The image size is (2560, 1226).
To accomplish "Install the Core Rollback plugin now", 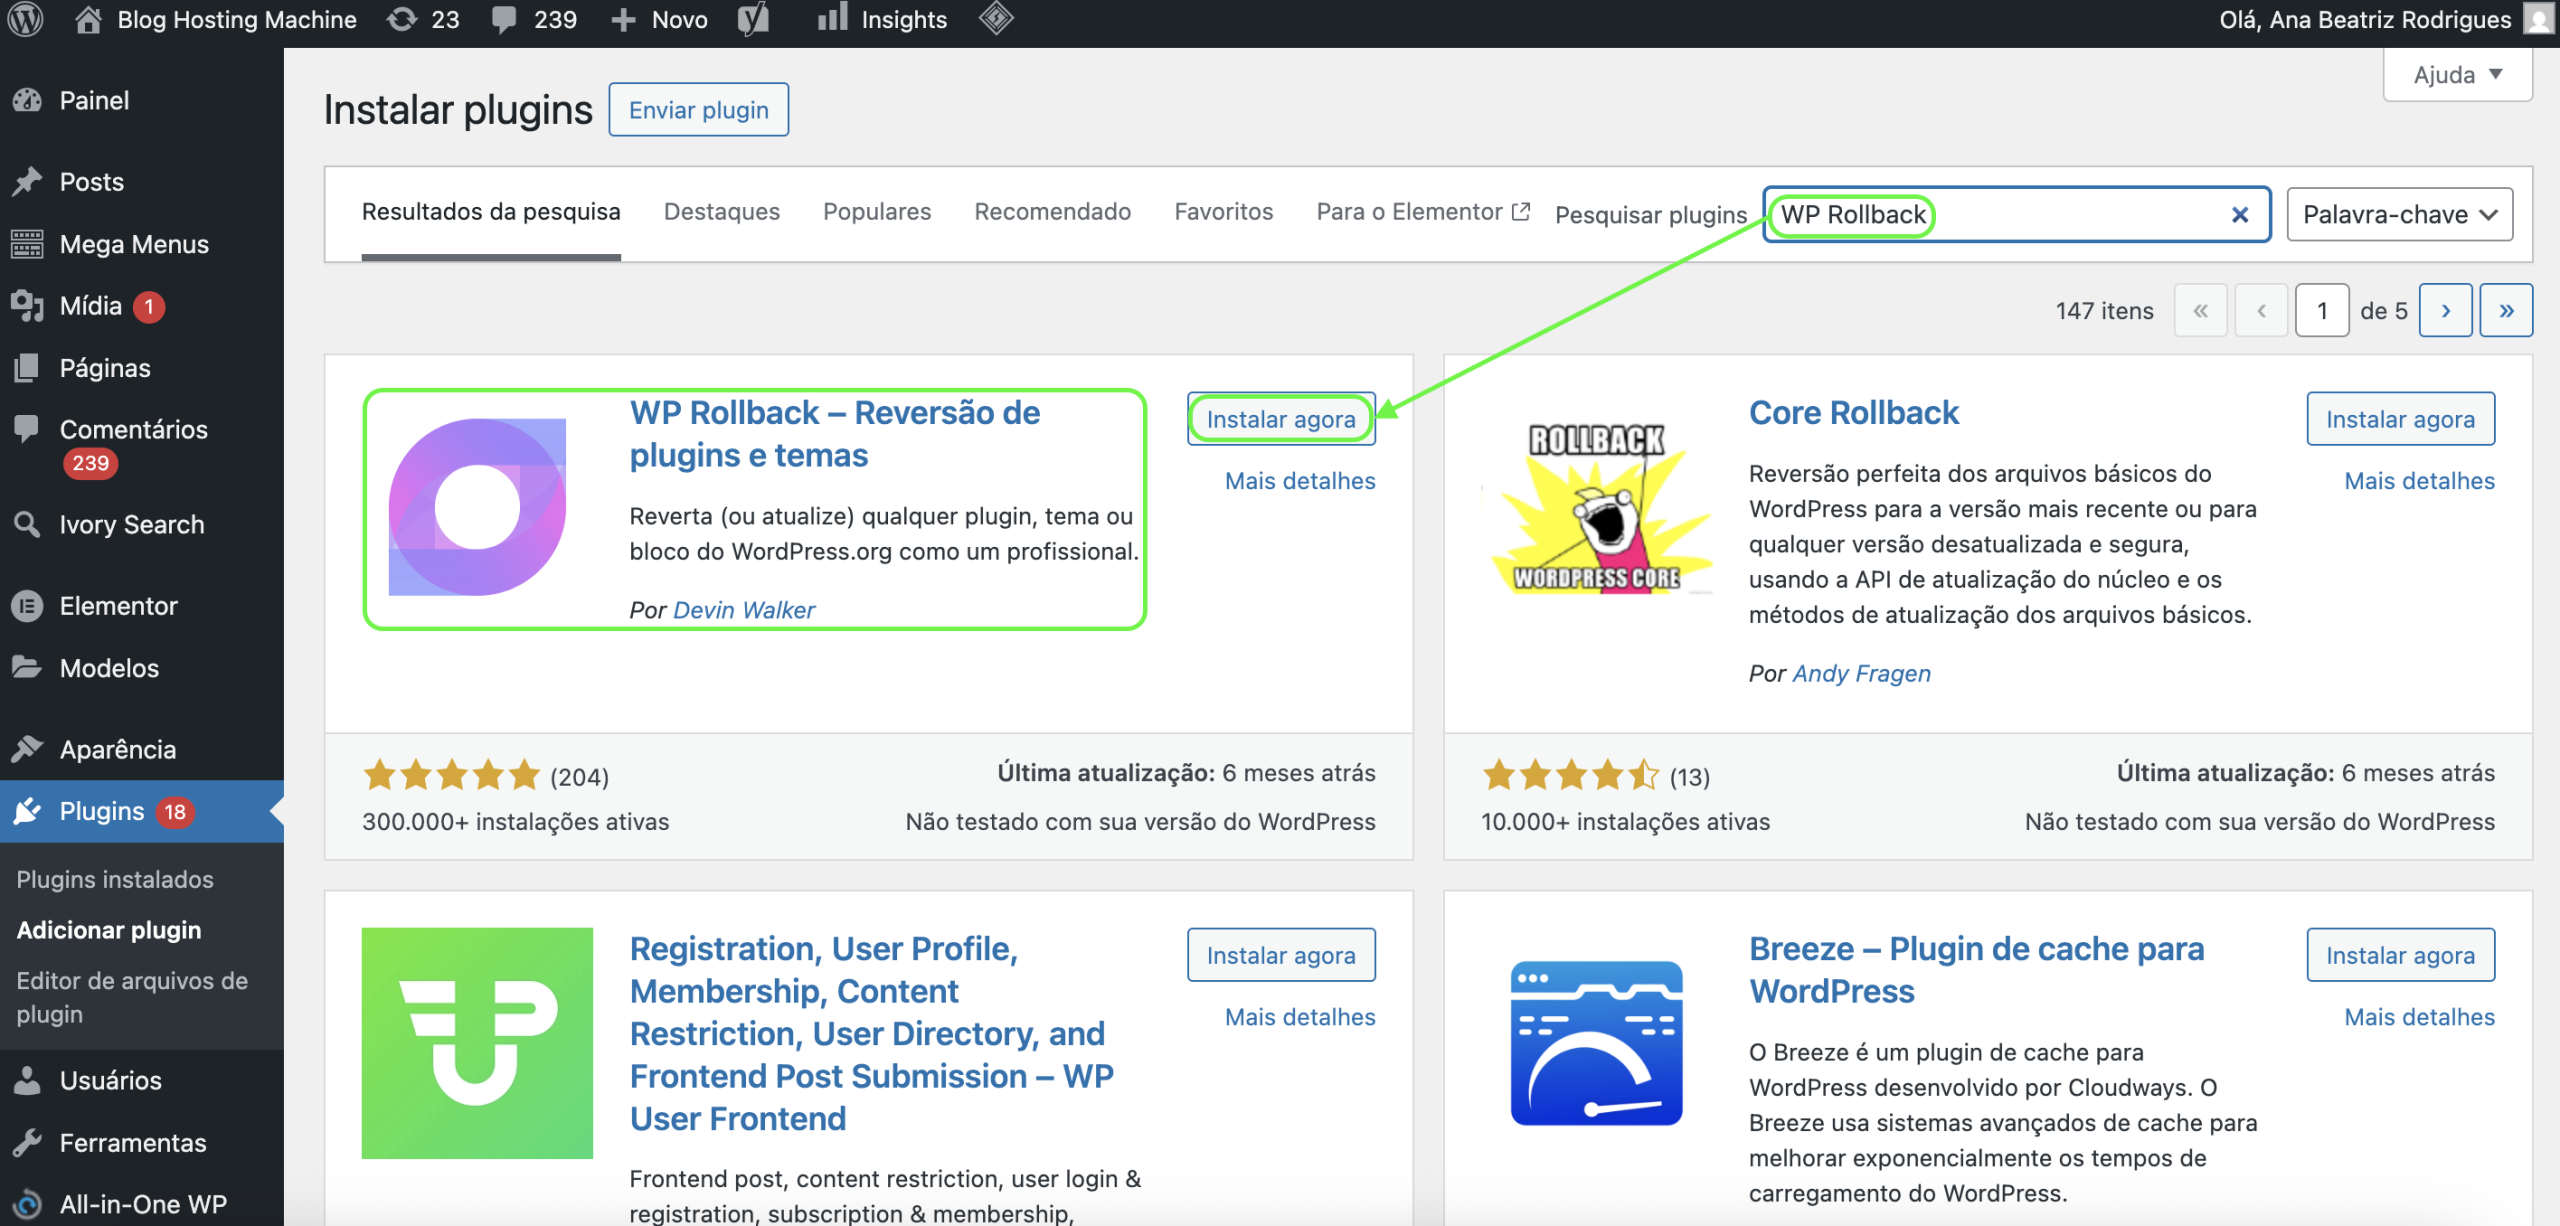I will 2400,419.
